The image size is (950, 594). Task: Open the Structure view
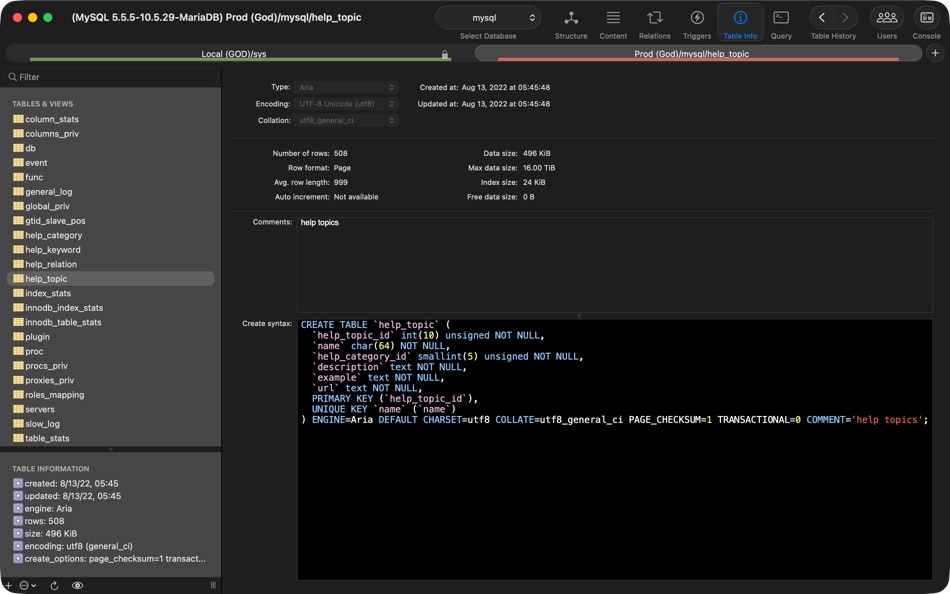click(571, 23)
